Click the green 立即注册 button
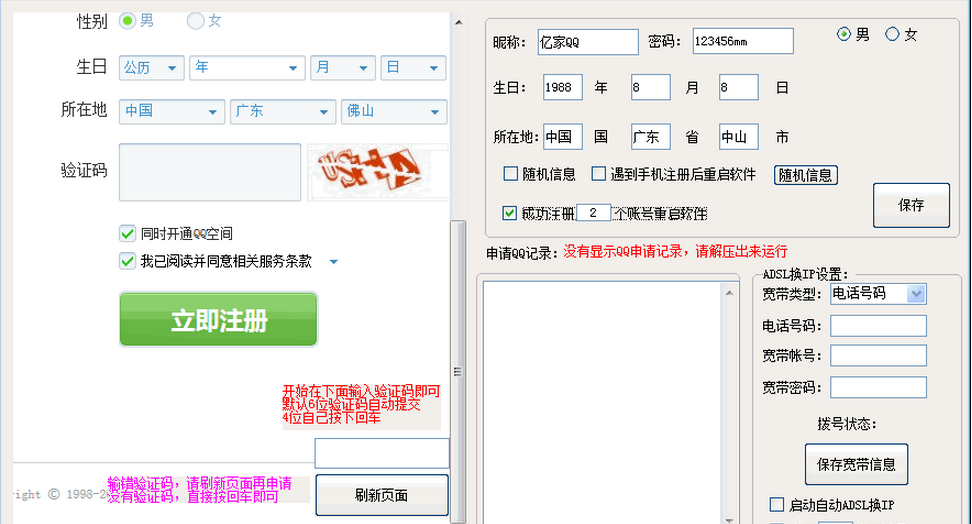The width and height of the screenshot is (972, 524). pos(218,319)
